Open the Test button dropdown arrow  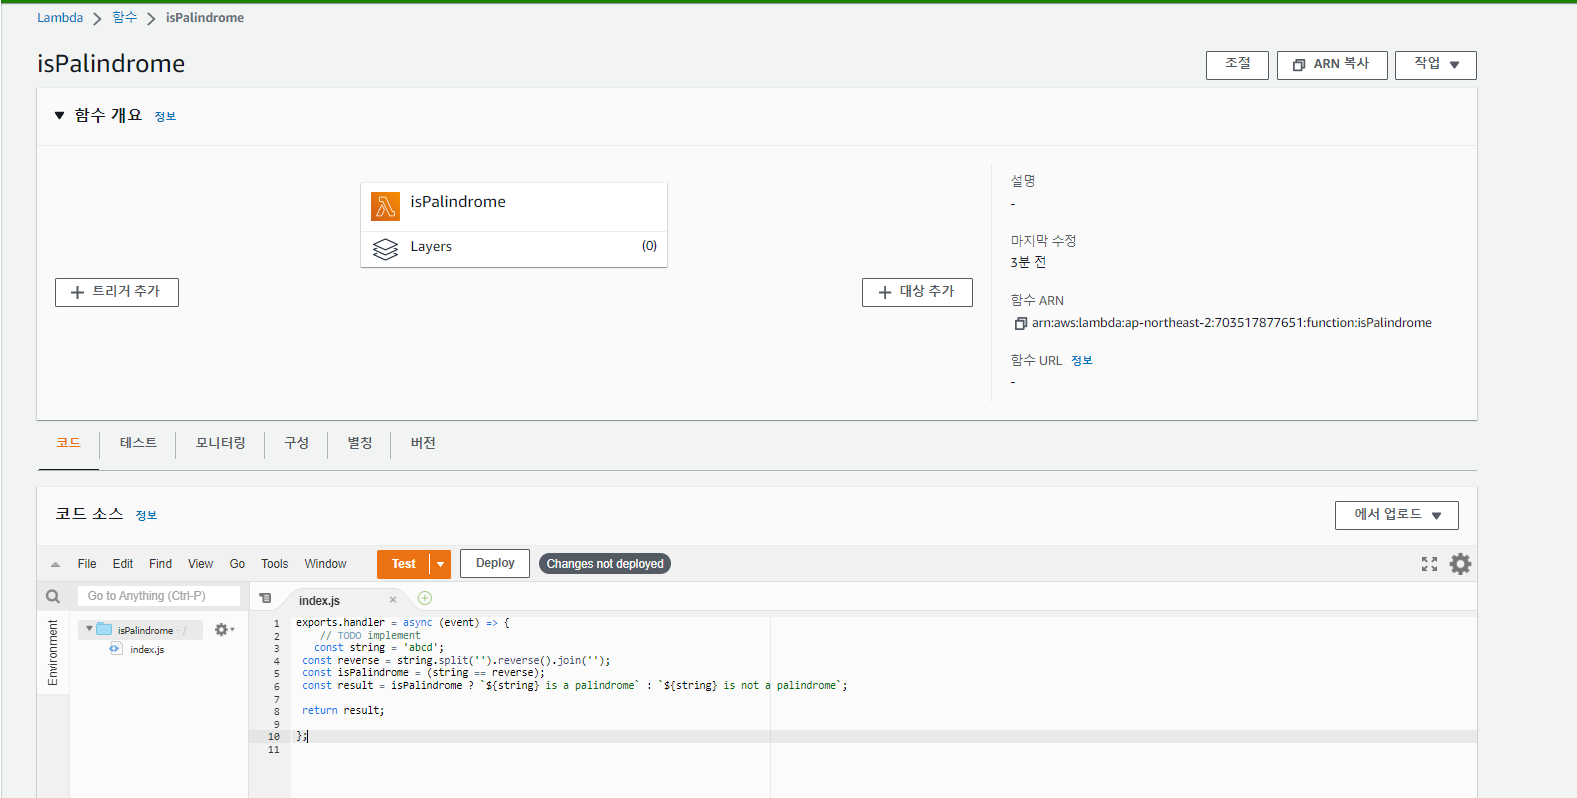click(x=440, y=564)
